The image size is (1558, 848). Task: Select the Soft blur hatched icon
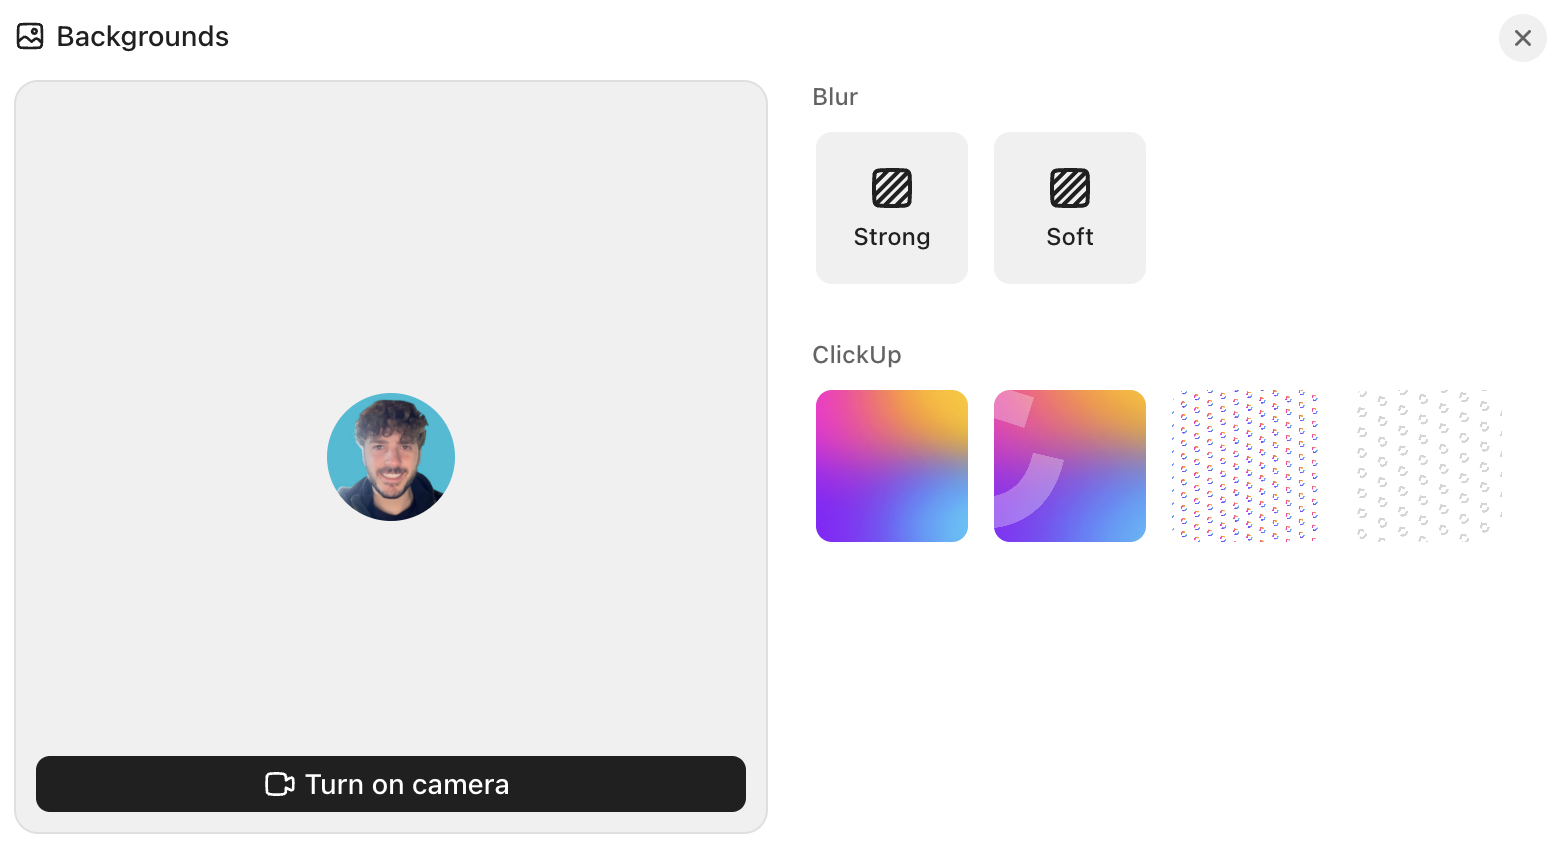[1069, 187]
